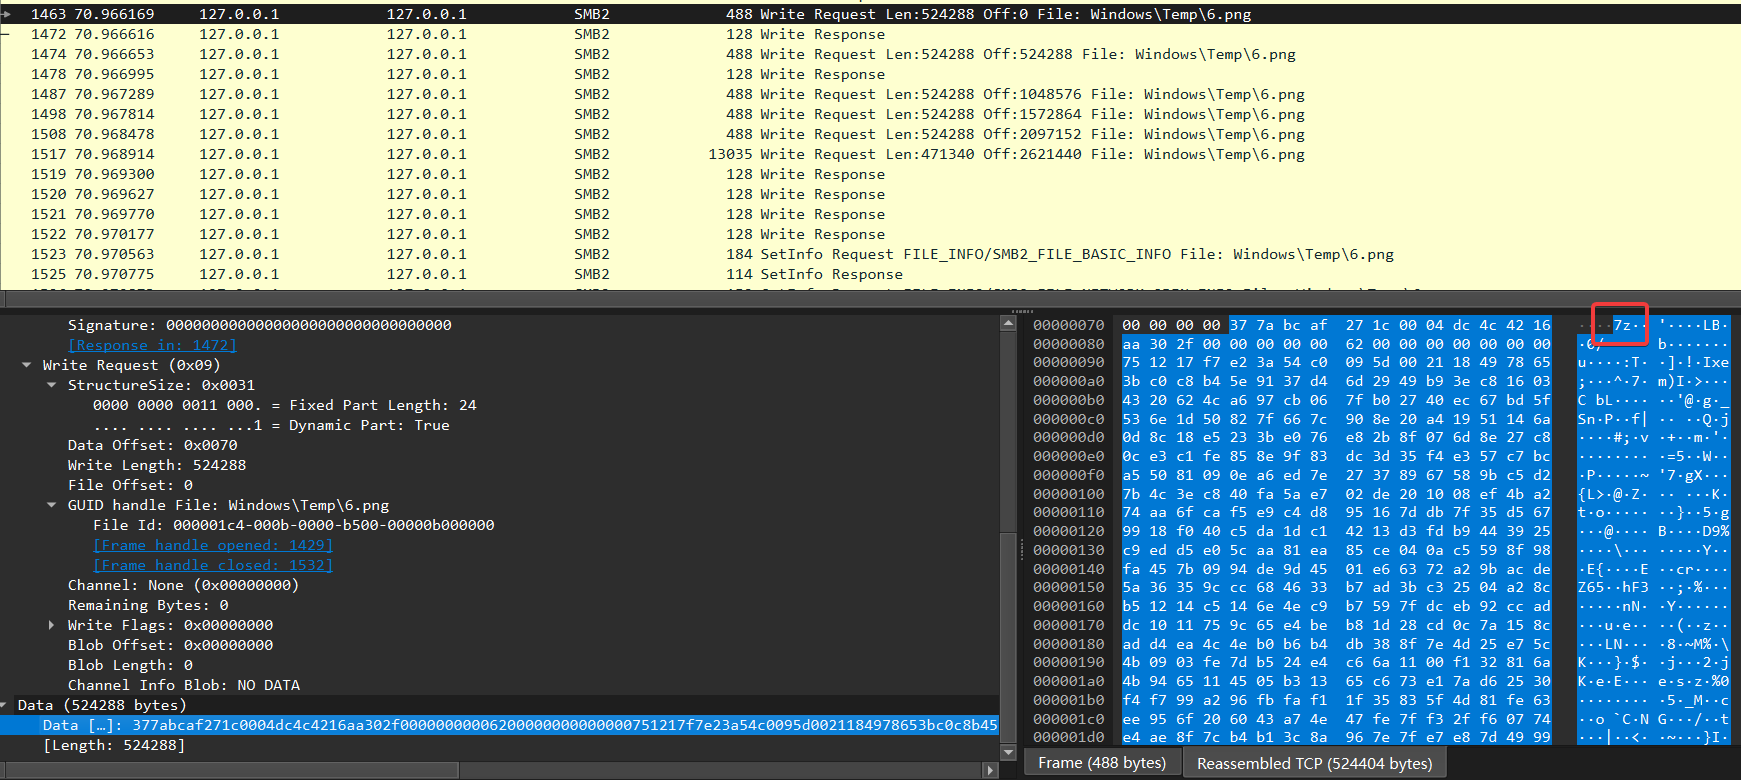This screenshot has height=780, width=1741.
Task: Switch to the Frame (488 bytes) tab
Action: pyautogui.click(x=1101, y=763)
